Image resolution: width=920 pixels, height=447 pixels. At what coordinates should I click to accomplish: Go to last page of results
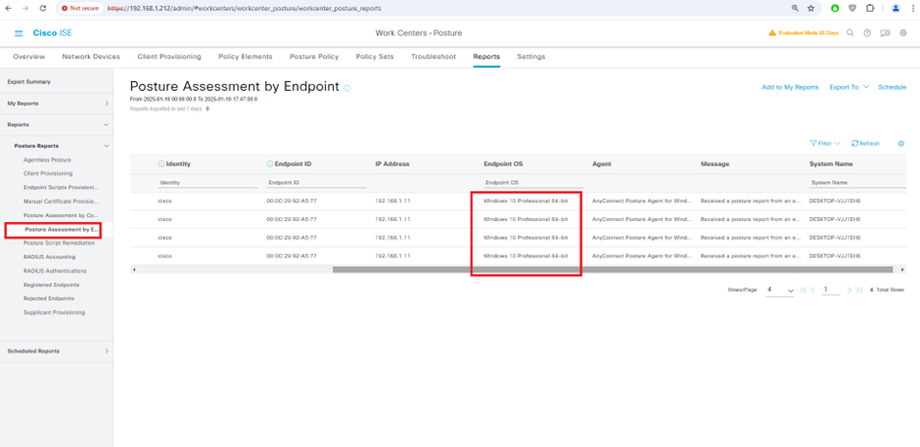click(x=858, y=290)
